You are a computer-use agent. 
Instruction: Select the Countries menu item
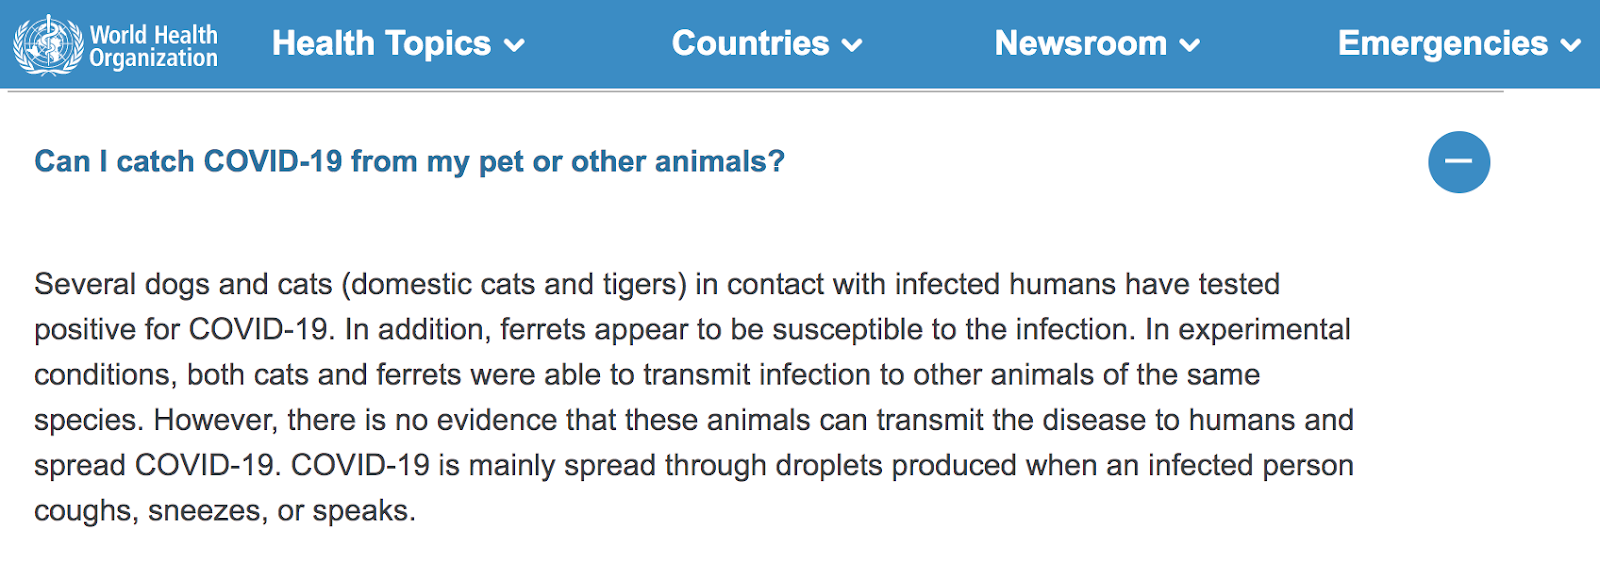750,44
